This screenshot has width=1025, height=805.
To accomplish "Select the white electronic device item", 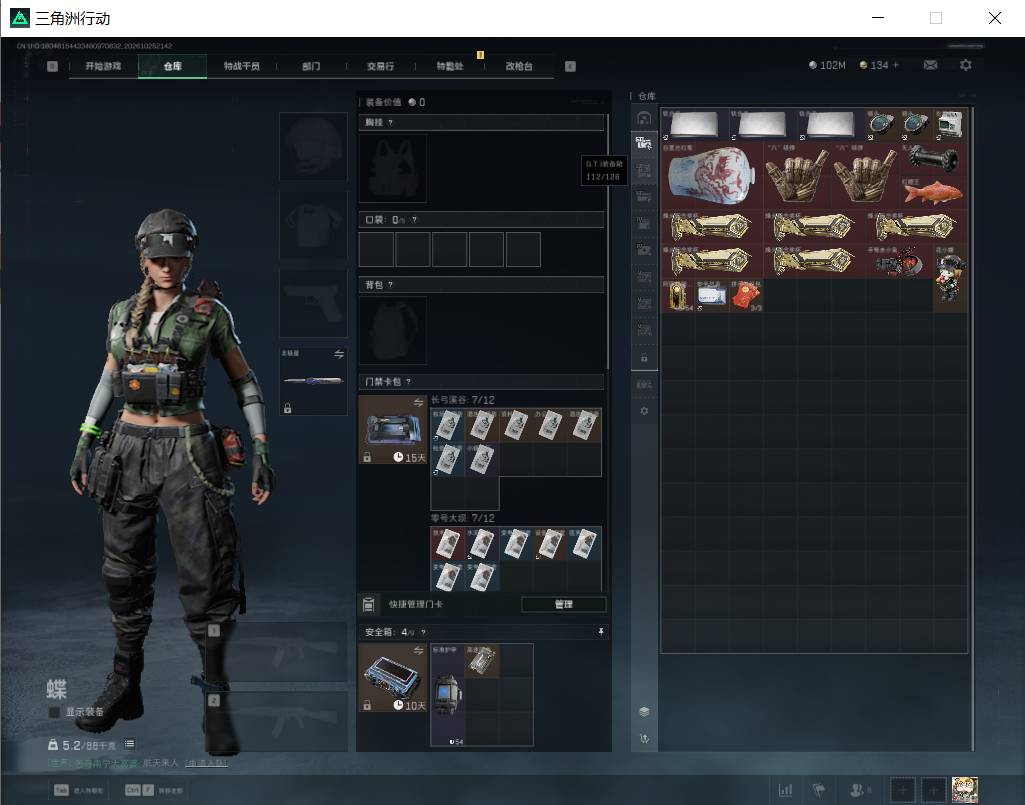I will pos(950,125).
